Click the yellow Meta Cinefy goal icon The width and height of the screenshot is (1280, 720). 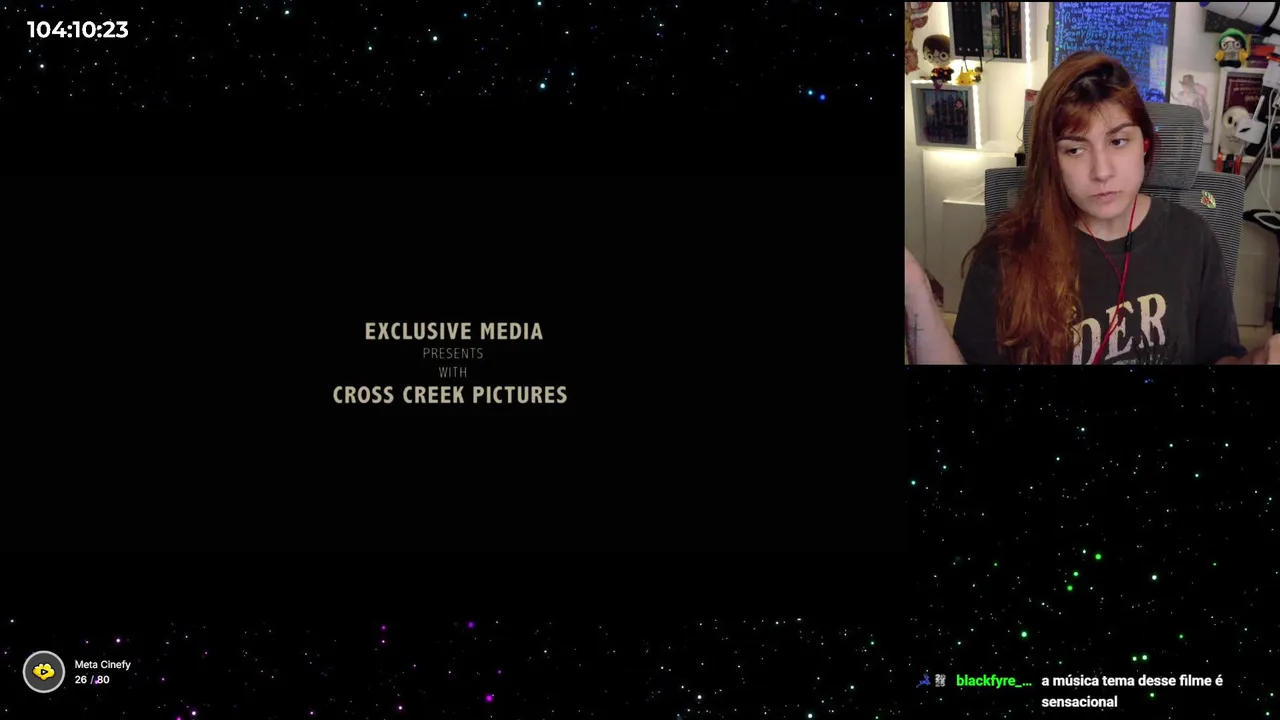44,672
